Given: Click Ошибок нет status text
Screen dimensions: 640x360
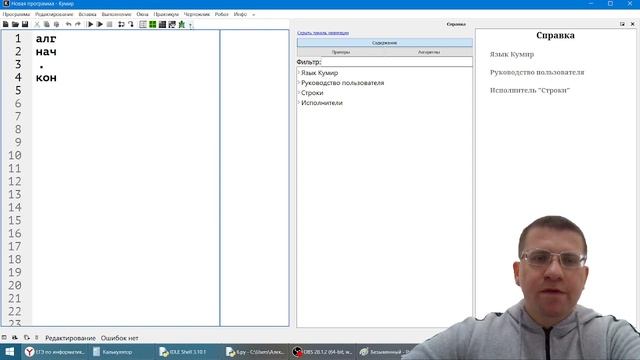Looking at the screenshot, I should click(120, 338).
